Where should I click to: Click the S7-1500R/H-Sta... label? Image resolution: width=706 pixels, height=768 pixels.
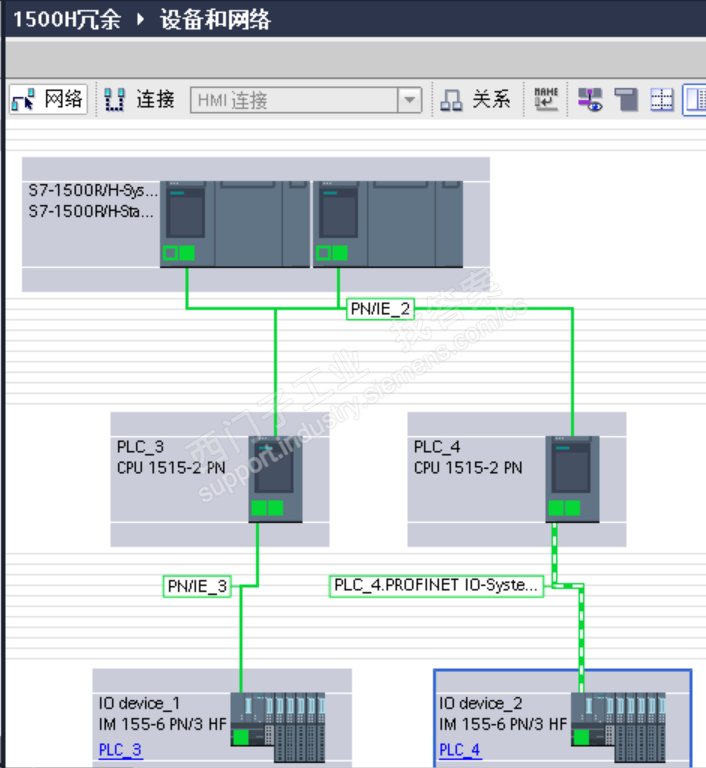click(91, 211)
